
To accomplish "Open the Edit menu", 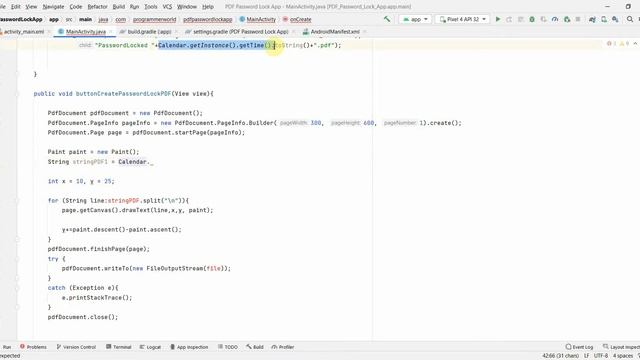I will pyautogui.click(x=16, y=7).
